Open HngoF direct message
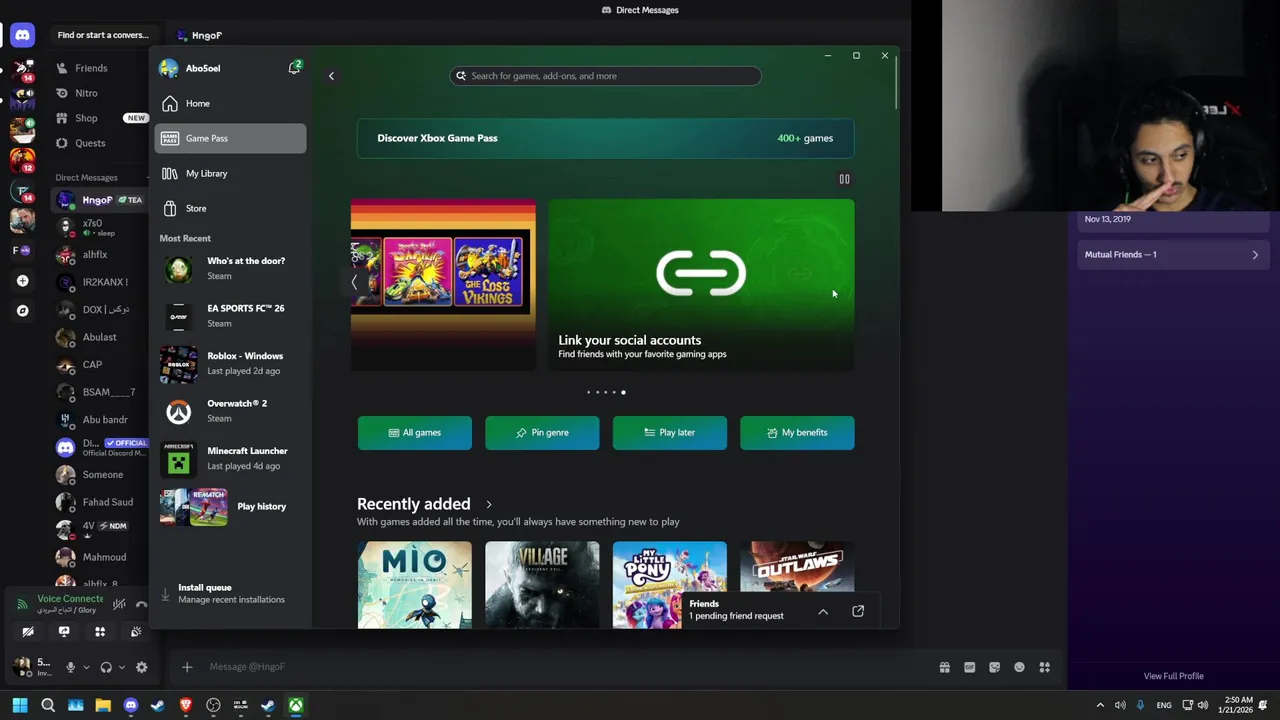The height and width of the screenshot is (720, 1280). tap(98, 200)
